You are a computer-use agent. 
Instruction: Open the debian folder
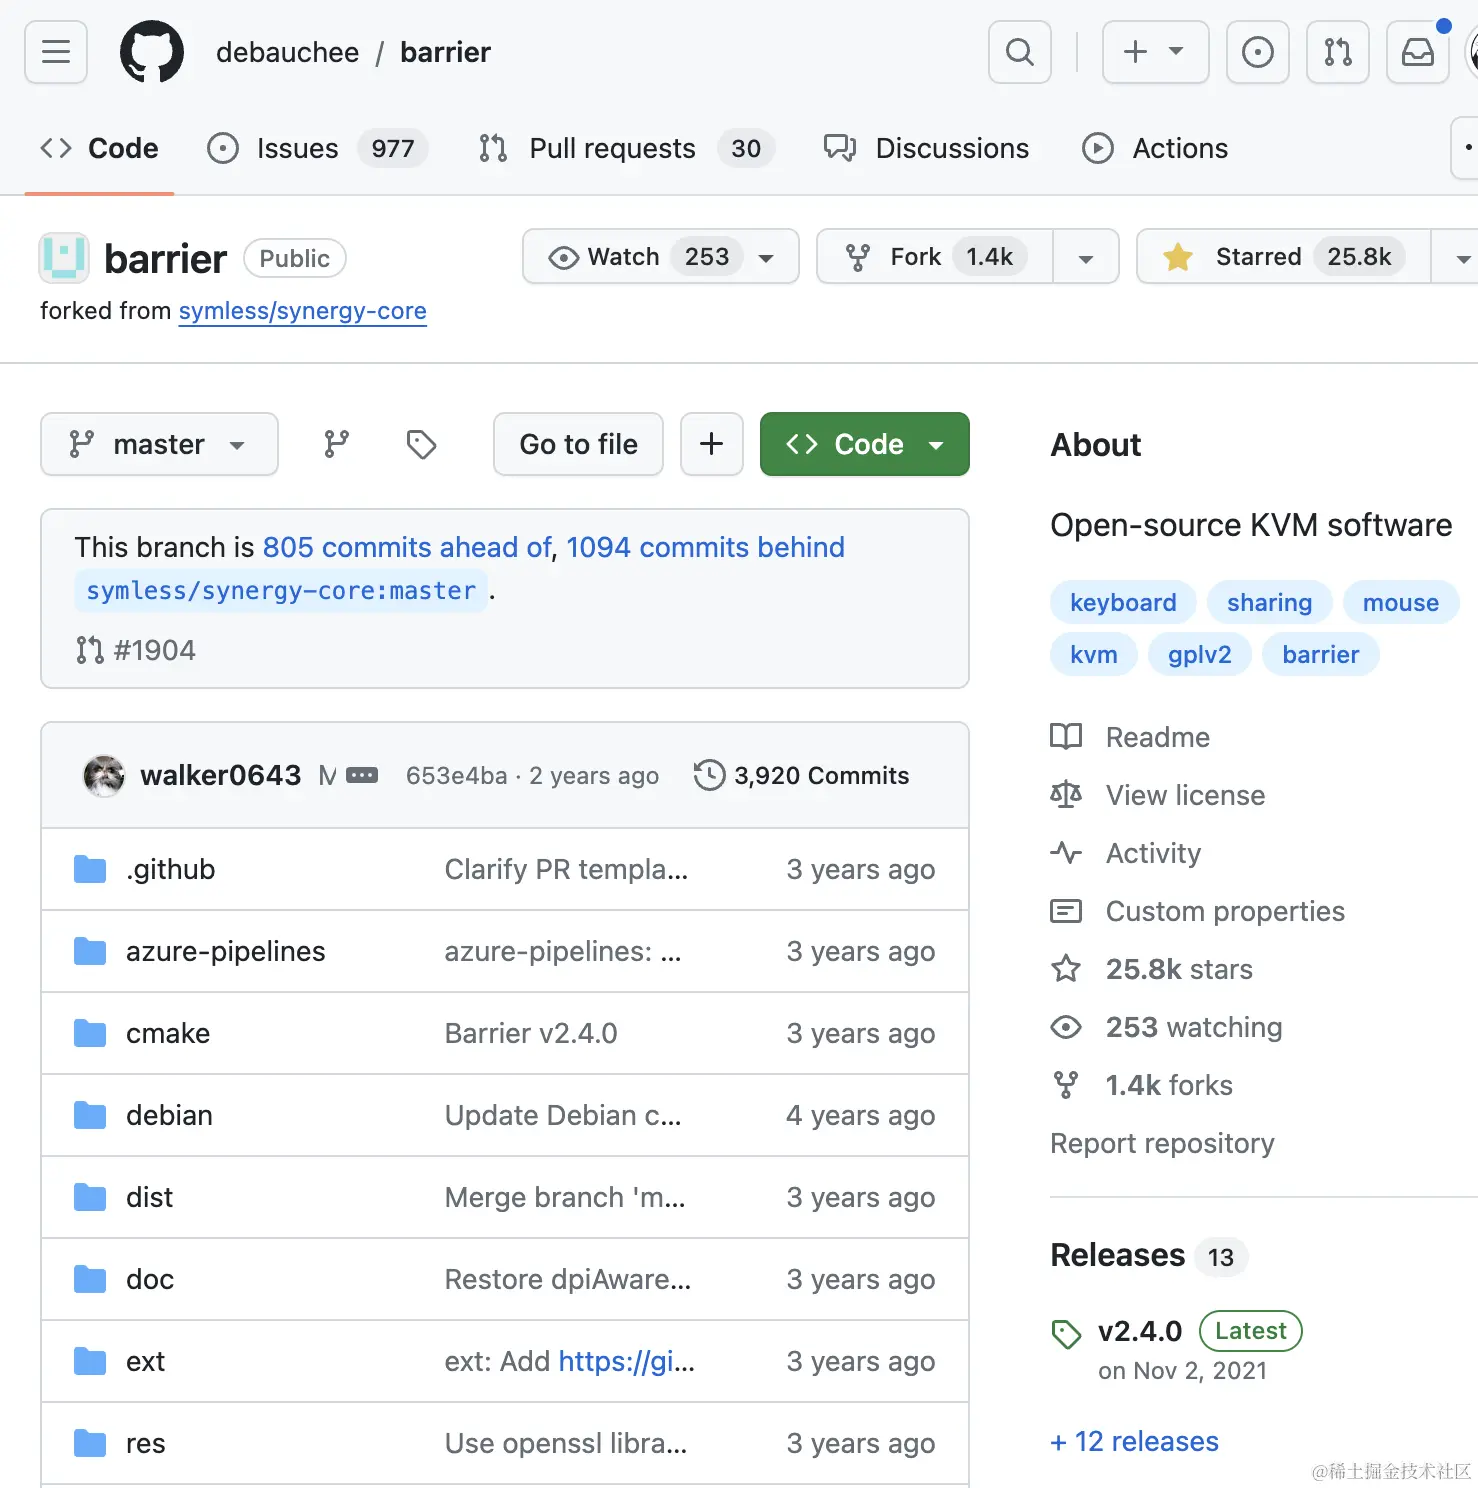(x=169, y=1115)
